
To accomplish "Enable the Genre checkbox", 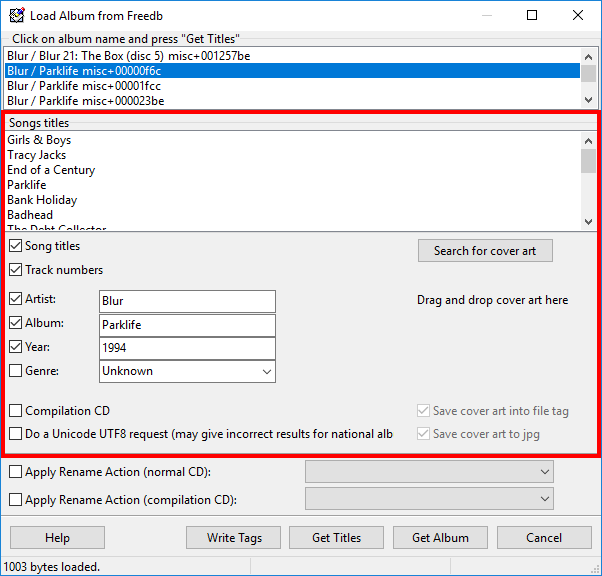I will coord(15,371).
